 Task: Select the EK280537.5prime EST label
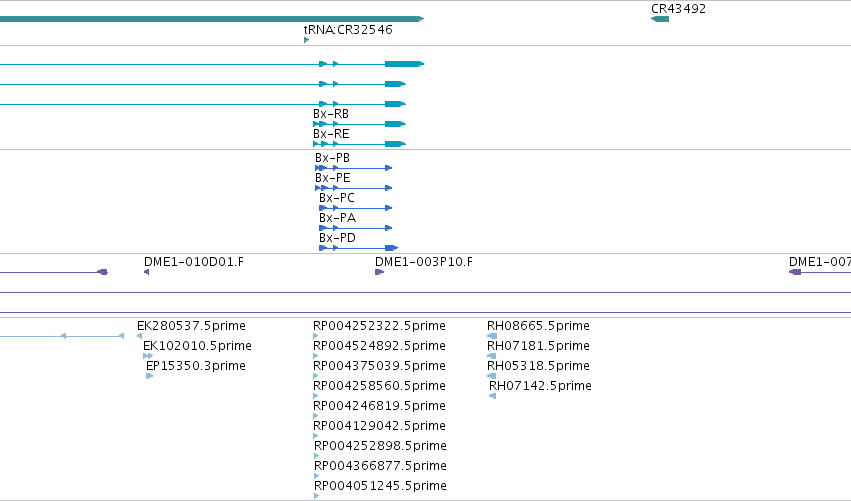click(192, 326)
